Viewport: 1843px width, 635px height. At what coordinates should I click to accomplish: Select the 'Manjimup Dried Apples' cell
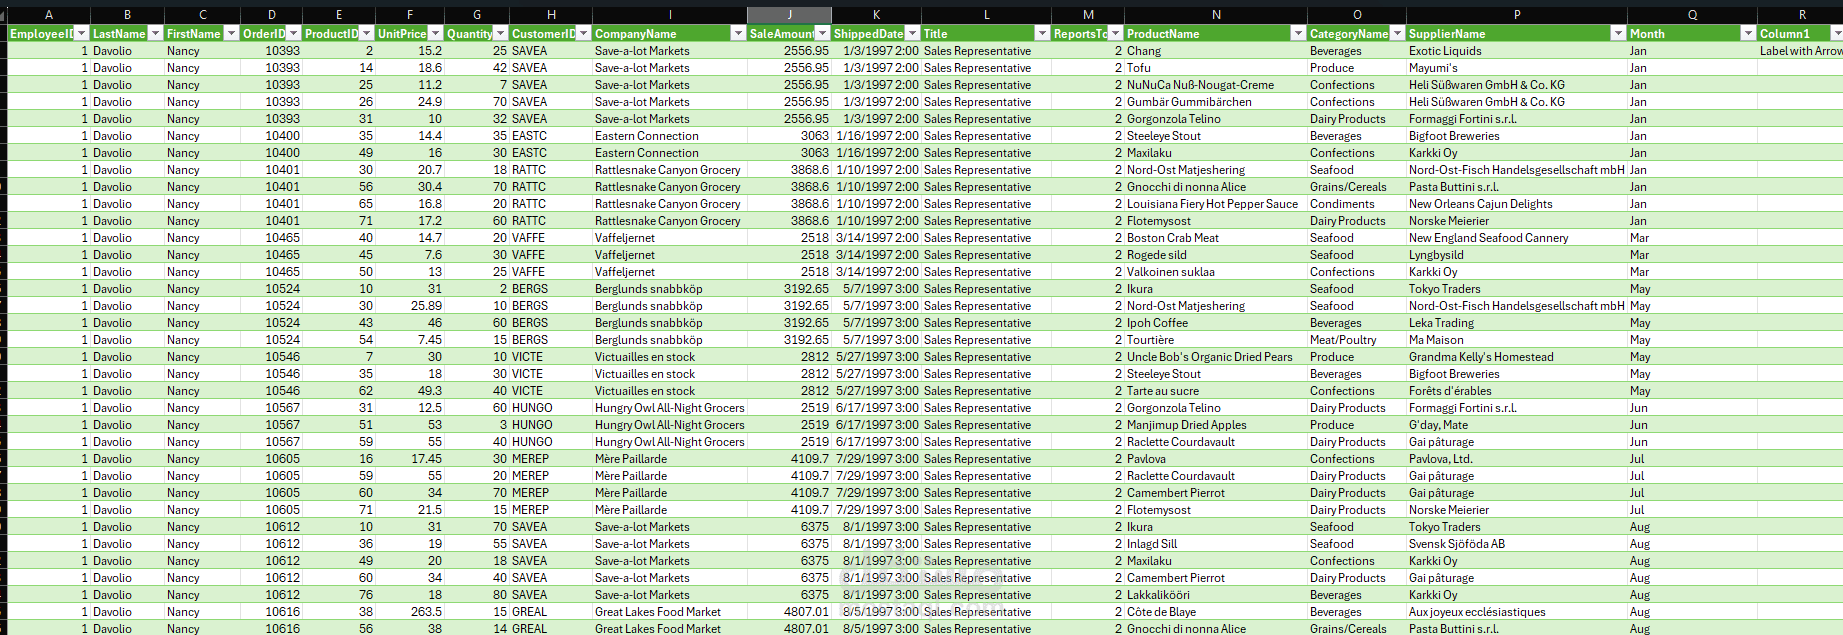coord(1215,424)
